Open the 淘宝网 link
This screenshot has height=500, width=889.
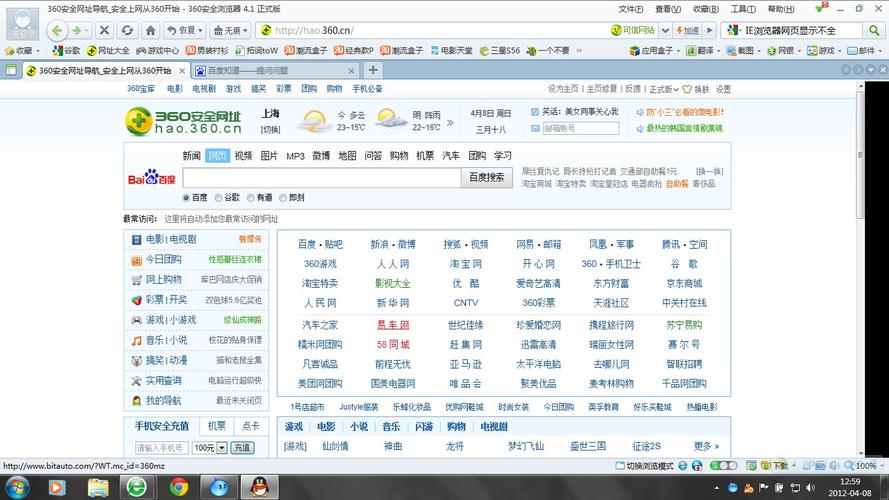465,264
